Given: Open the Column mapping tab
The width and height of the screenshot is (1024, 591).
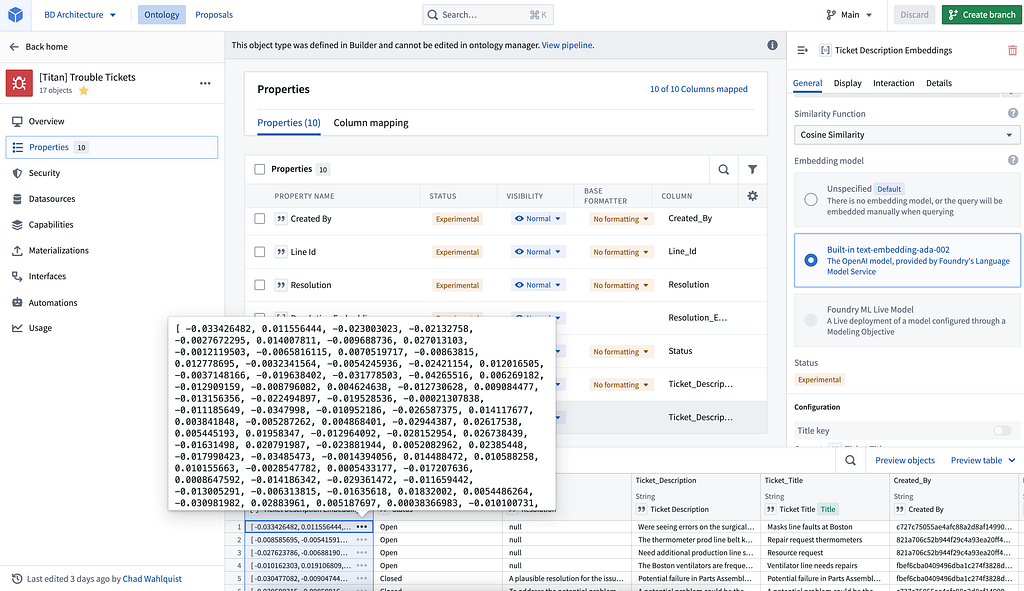Looking at the screenshot, I should tap(371, 123).
